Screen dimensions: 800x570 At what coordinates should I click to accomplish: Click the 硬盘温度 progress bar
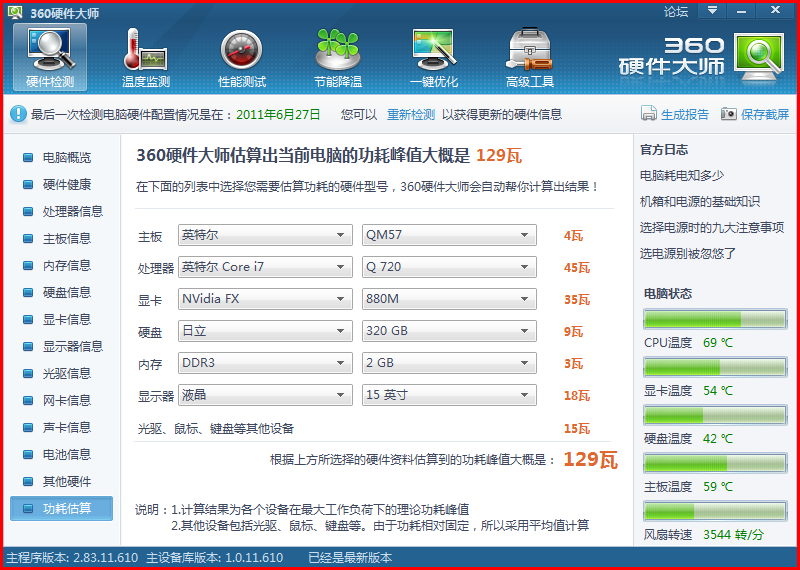[x=715, y=415]
